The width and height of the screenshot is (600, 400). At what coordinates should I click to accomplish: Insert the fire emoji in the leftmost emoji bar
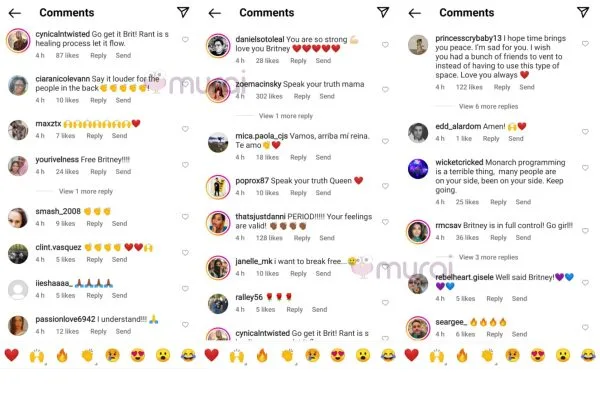point(62,356)
